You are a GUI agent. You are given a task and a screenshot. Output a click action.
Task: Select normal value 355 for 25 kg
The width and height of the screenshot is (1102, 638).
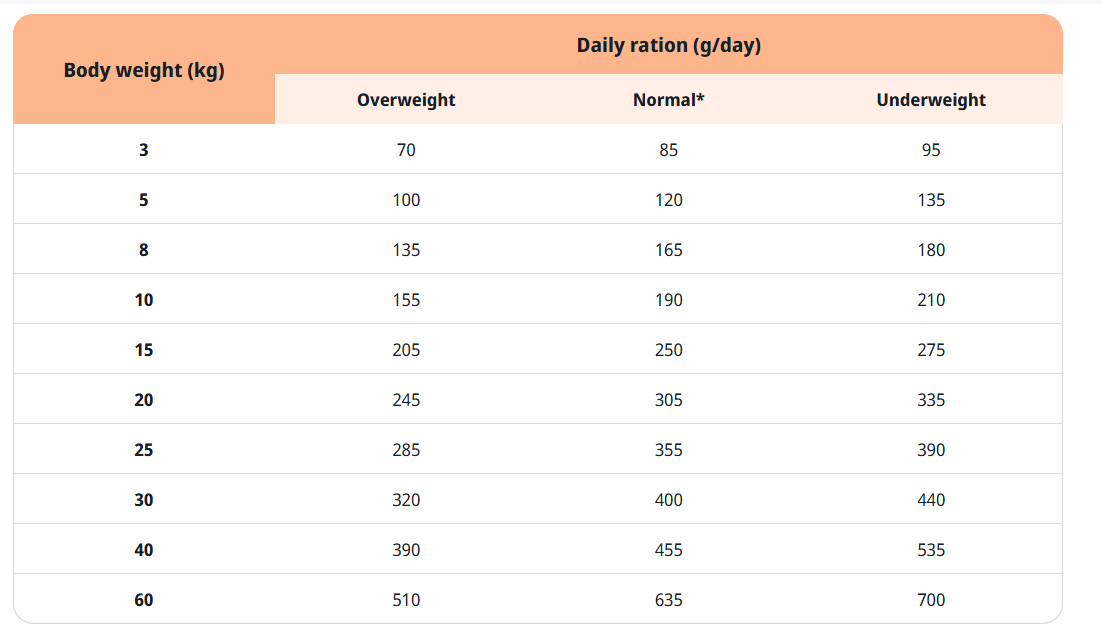coord(668,450)
